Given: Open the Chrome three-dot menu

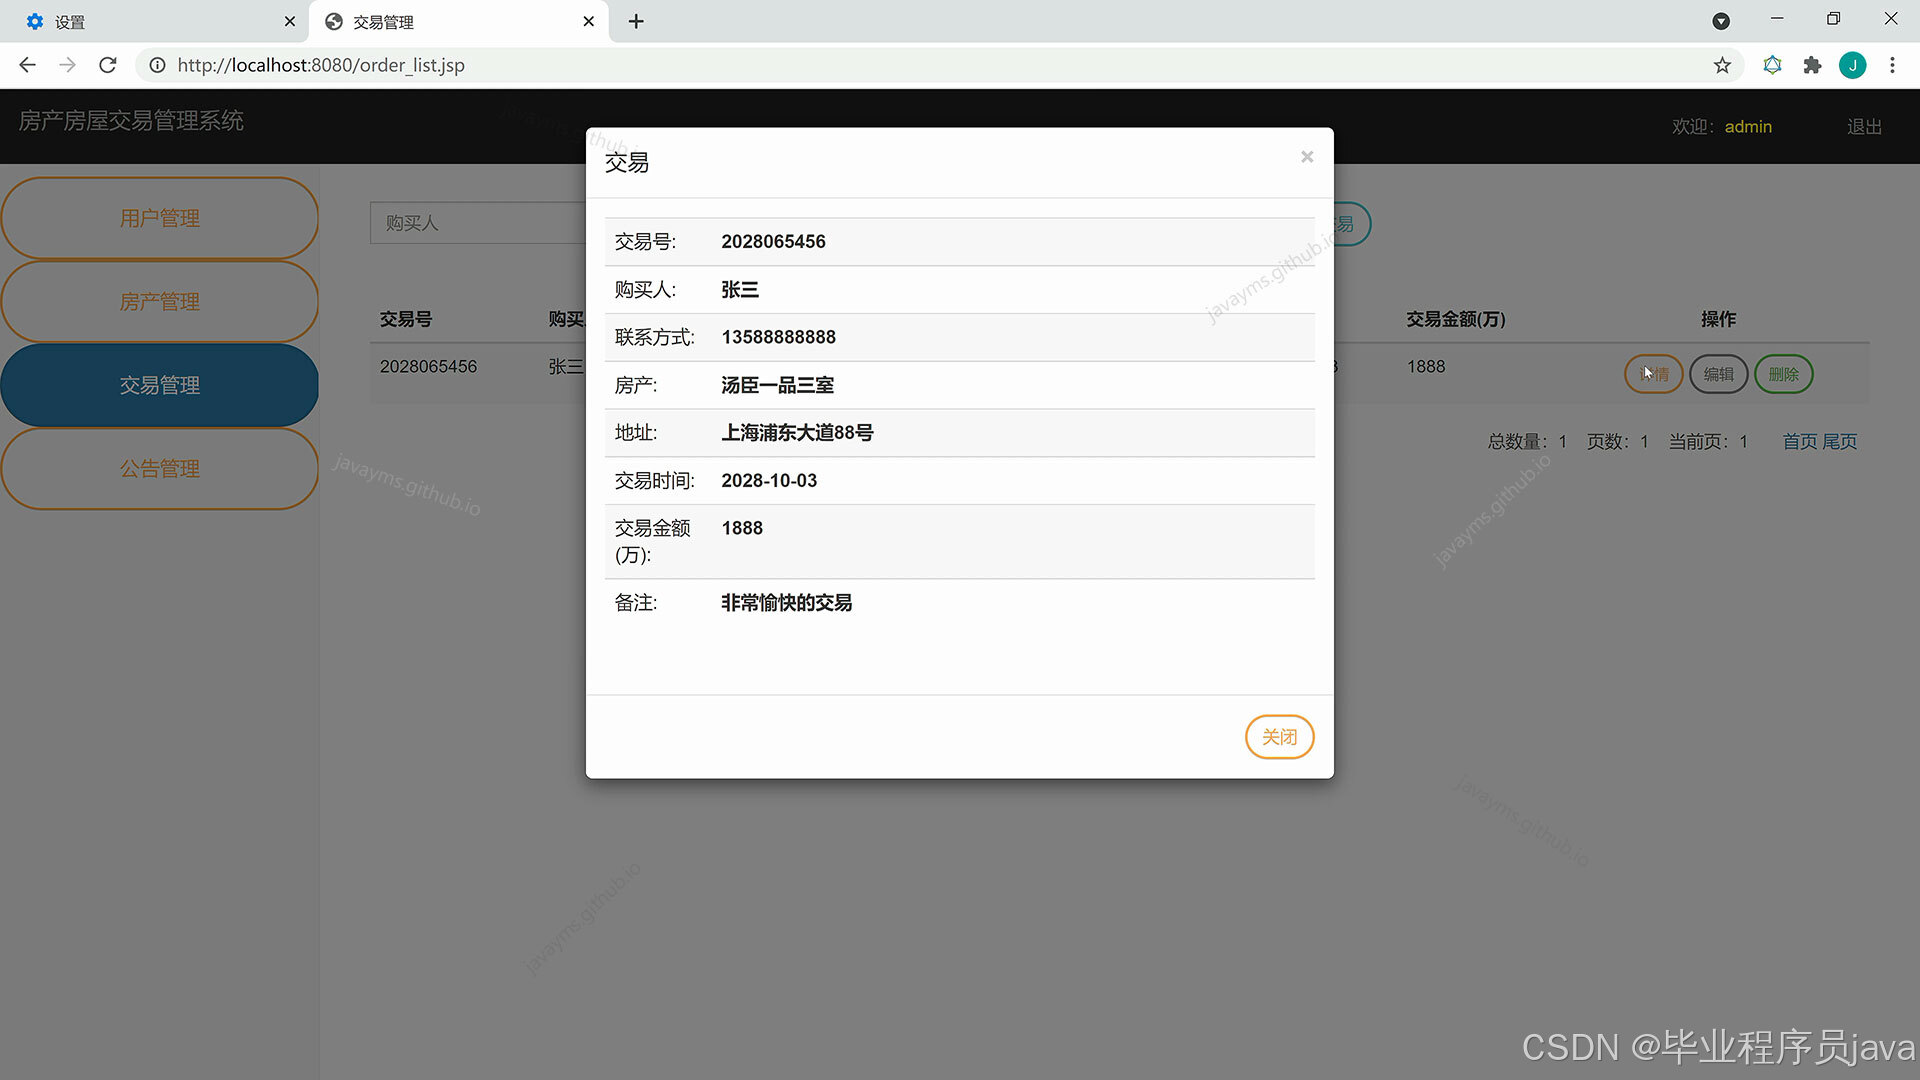Looking at the screenshot, I should coord(1892,65).
